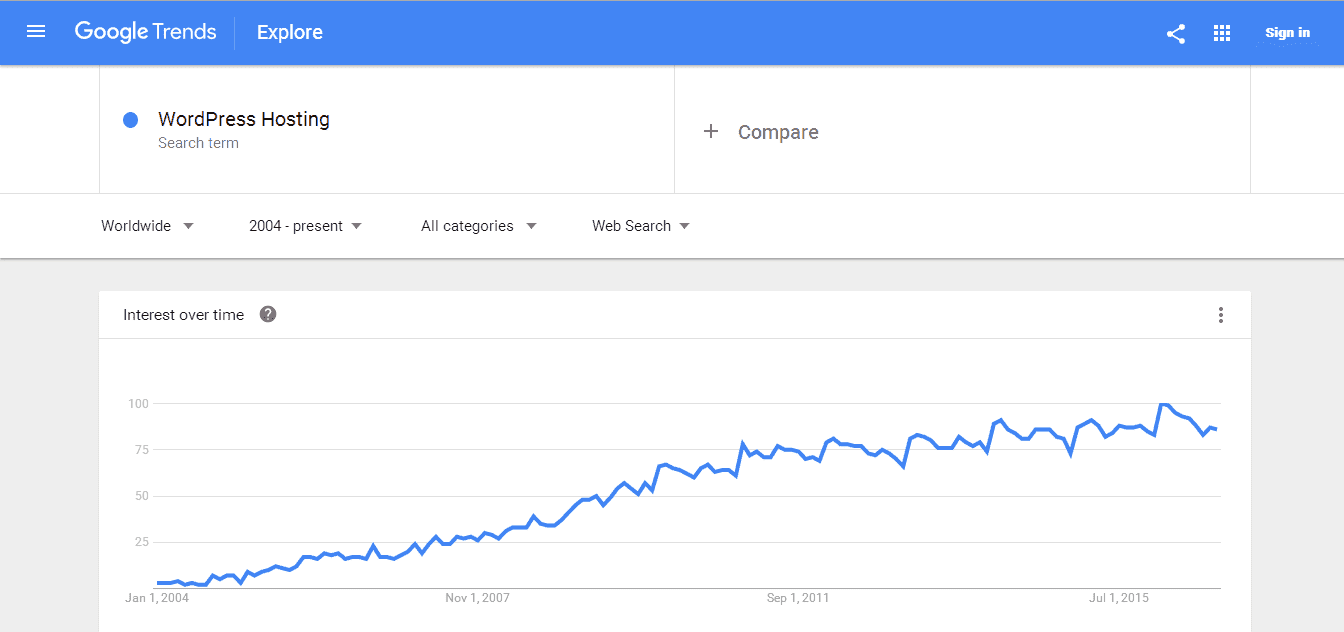The height and width of the screenshot is (632, 1344).
Task: Click the plus icon next to Compare
Action: coord(711,131)
